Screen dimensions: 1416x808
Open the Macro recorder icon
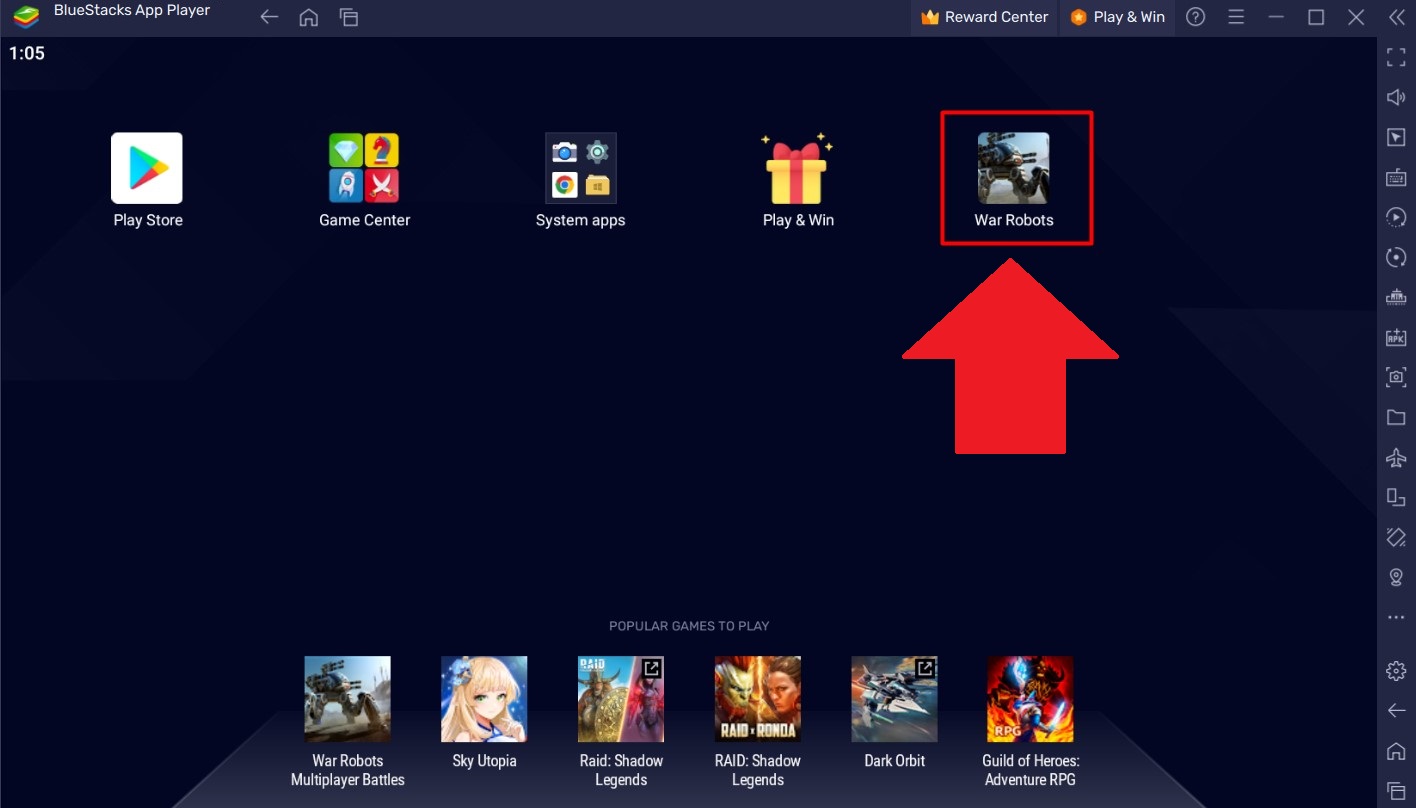(x=1395, y=217)
